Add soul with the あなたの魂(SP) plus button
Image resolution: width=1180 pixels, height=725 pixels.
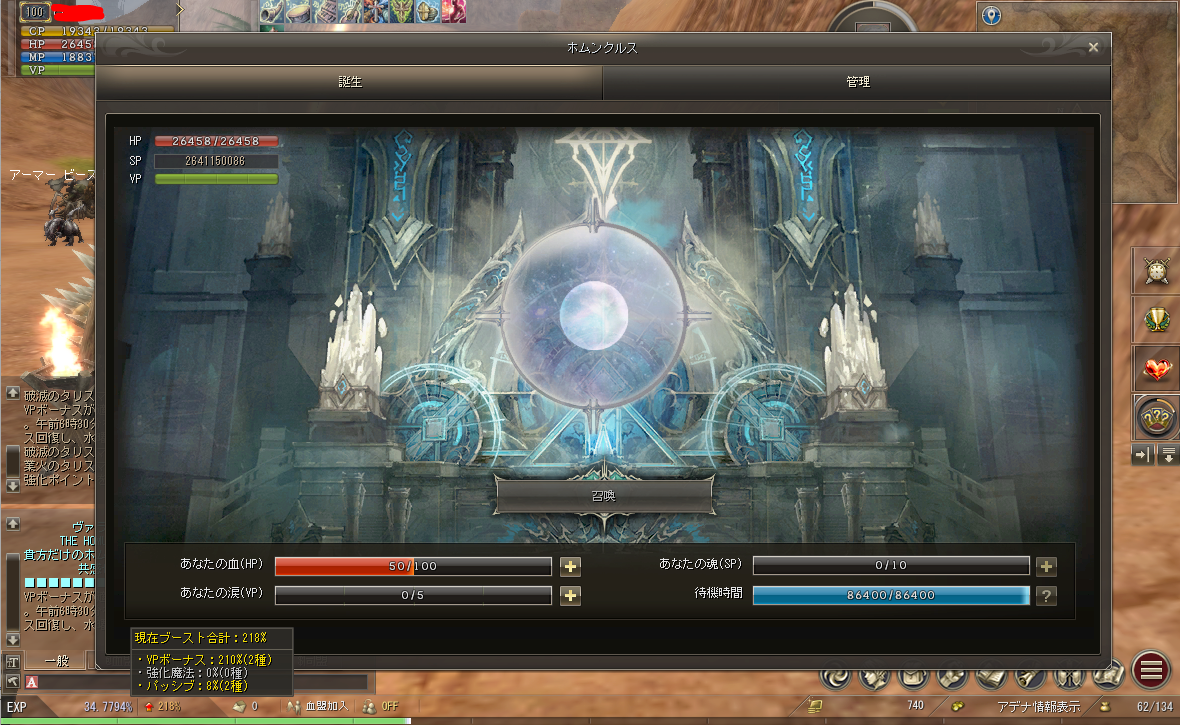[x=1046, y=566]
